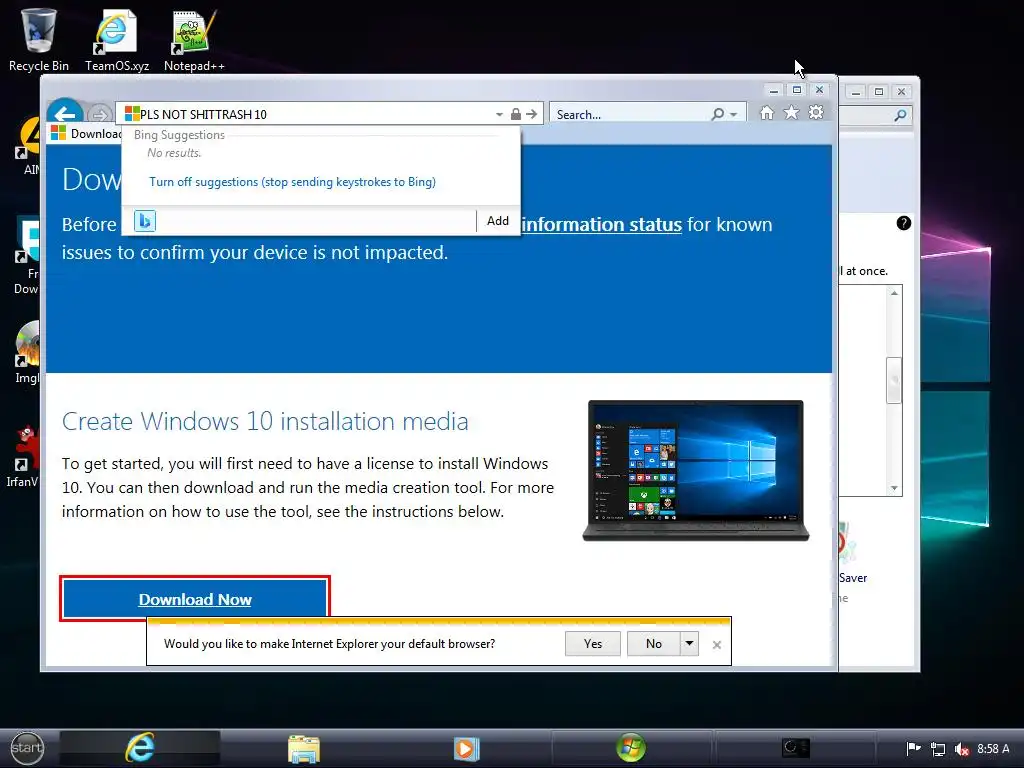The image size is (1024, 768).
Task: Click the Windows logo orb taskbar icon
Action: [631, 748]
